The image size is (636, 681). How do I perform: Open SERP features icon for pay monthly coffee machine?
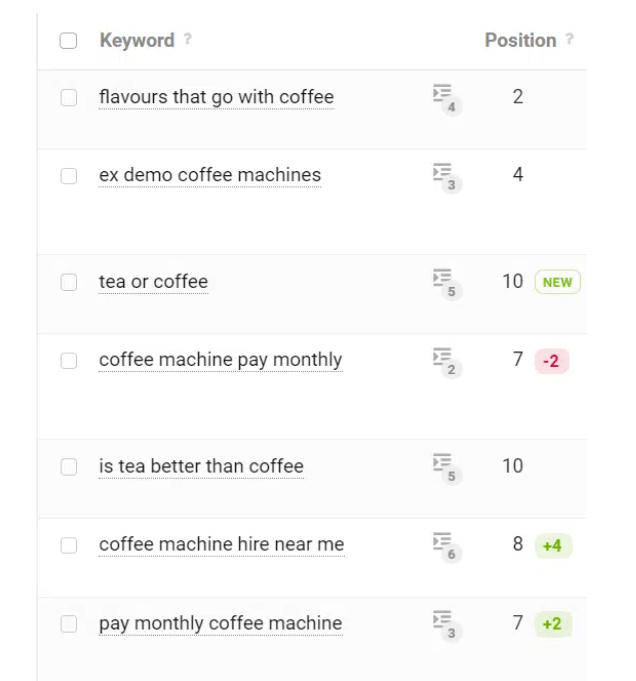447,625
